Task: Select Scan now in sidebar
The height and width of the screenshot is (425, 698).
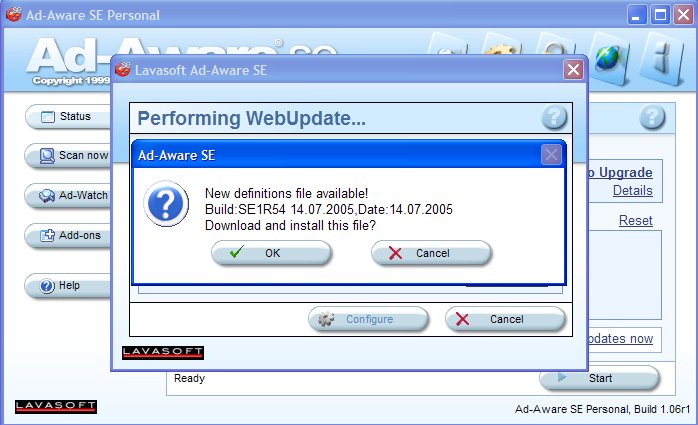Action: [x=68, y=156]
